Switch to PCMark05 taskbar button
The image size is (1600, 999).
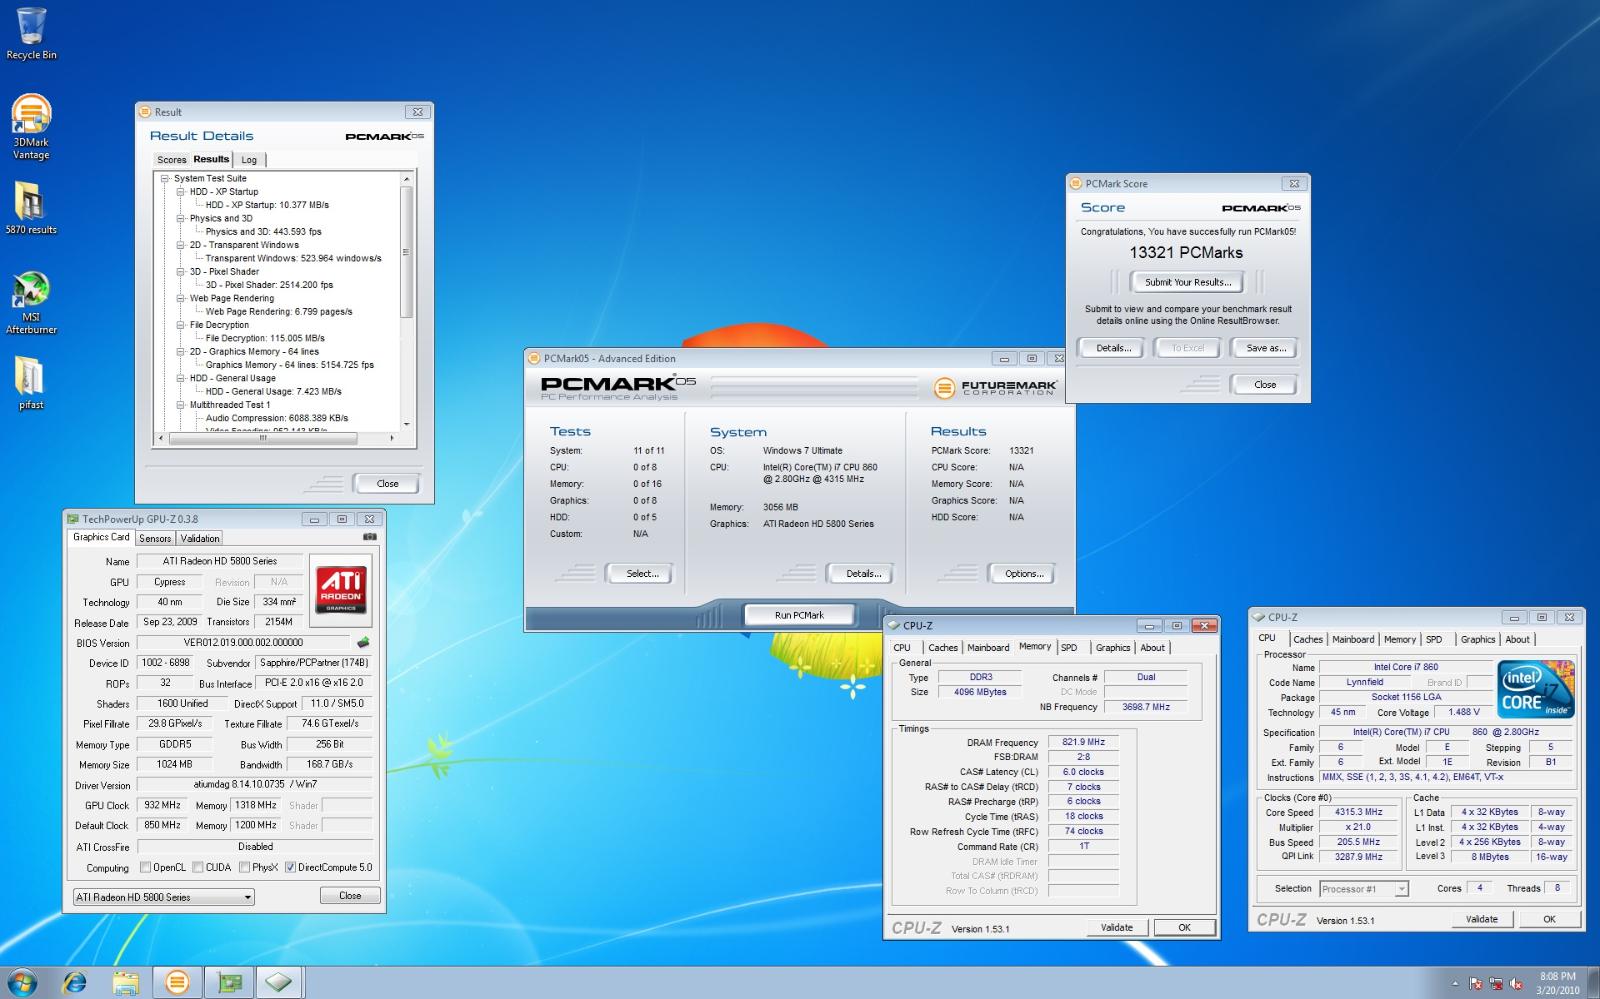(x=177, y=983)
